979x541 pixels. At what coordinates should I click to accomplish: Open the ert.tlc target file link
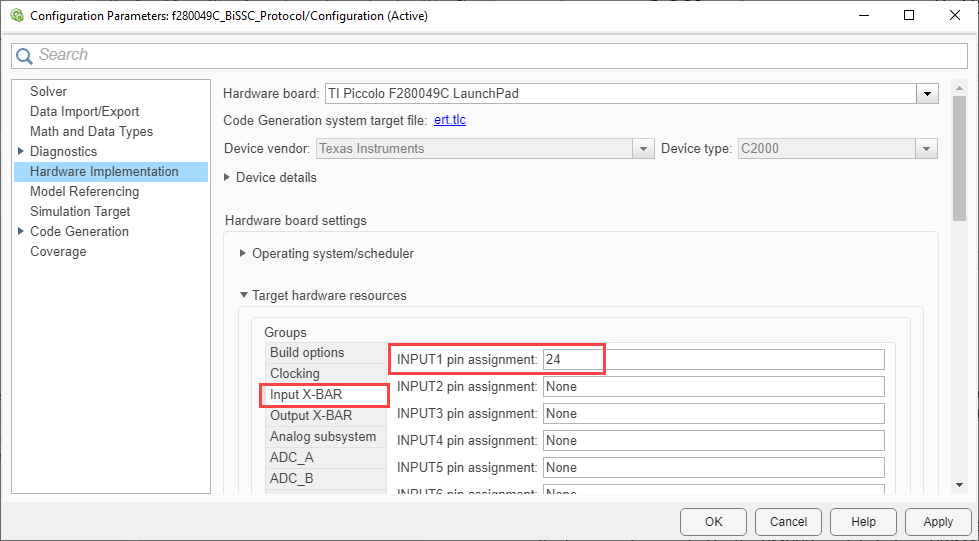point(450,120)
